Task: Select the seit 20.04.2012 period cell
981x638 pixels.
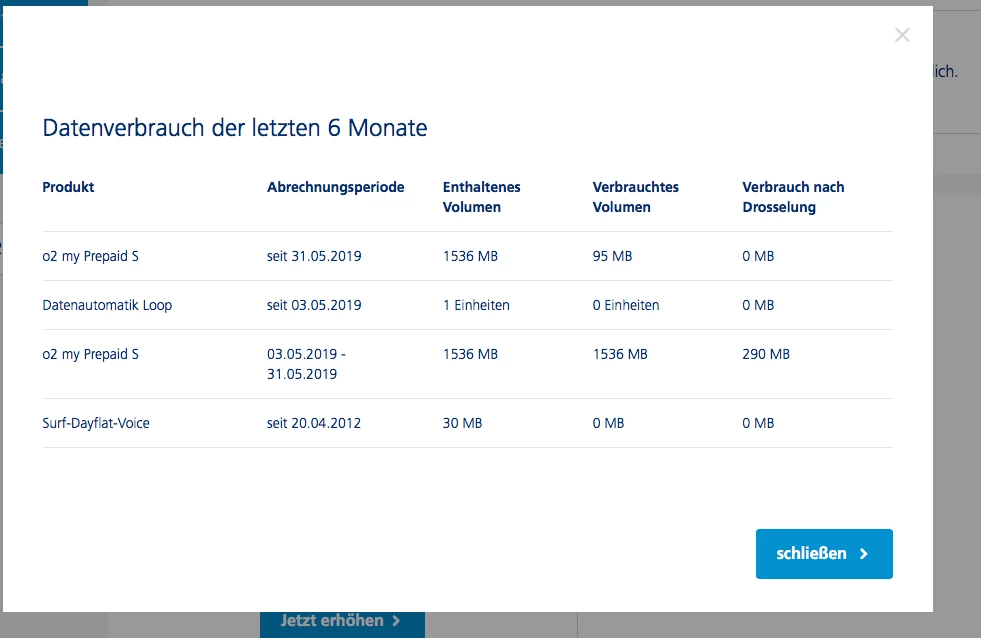Action: click(314, 423)
